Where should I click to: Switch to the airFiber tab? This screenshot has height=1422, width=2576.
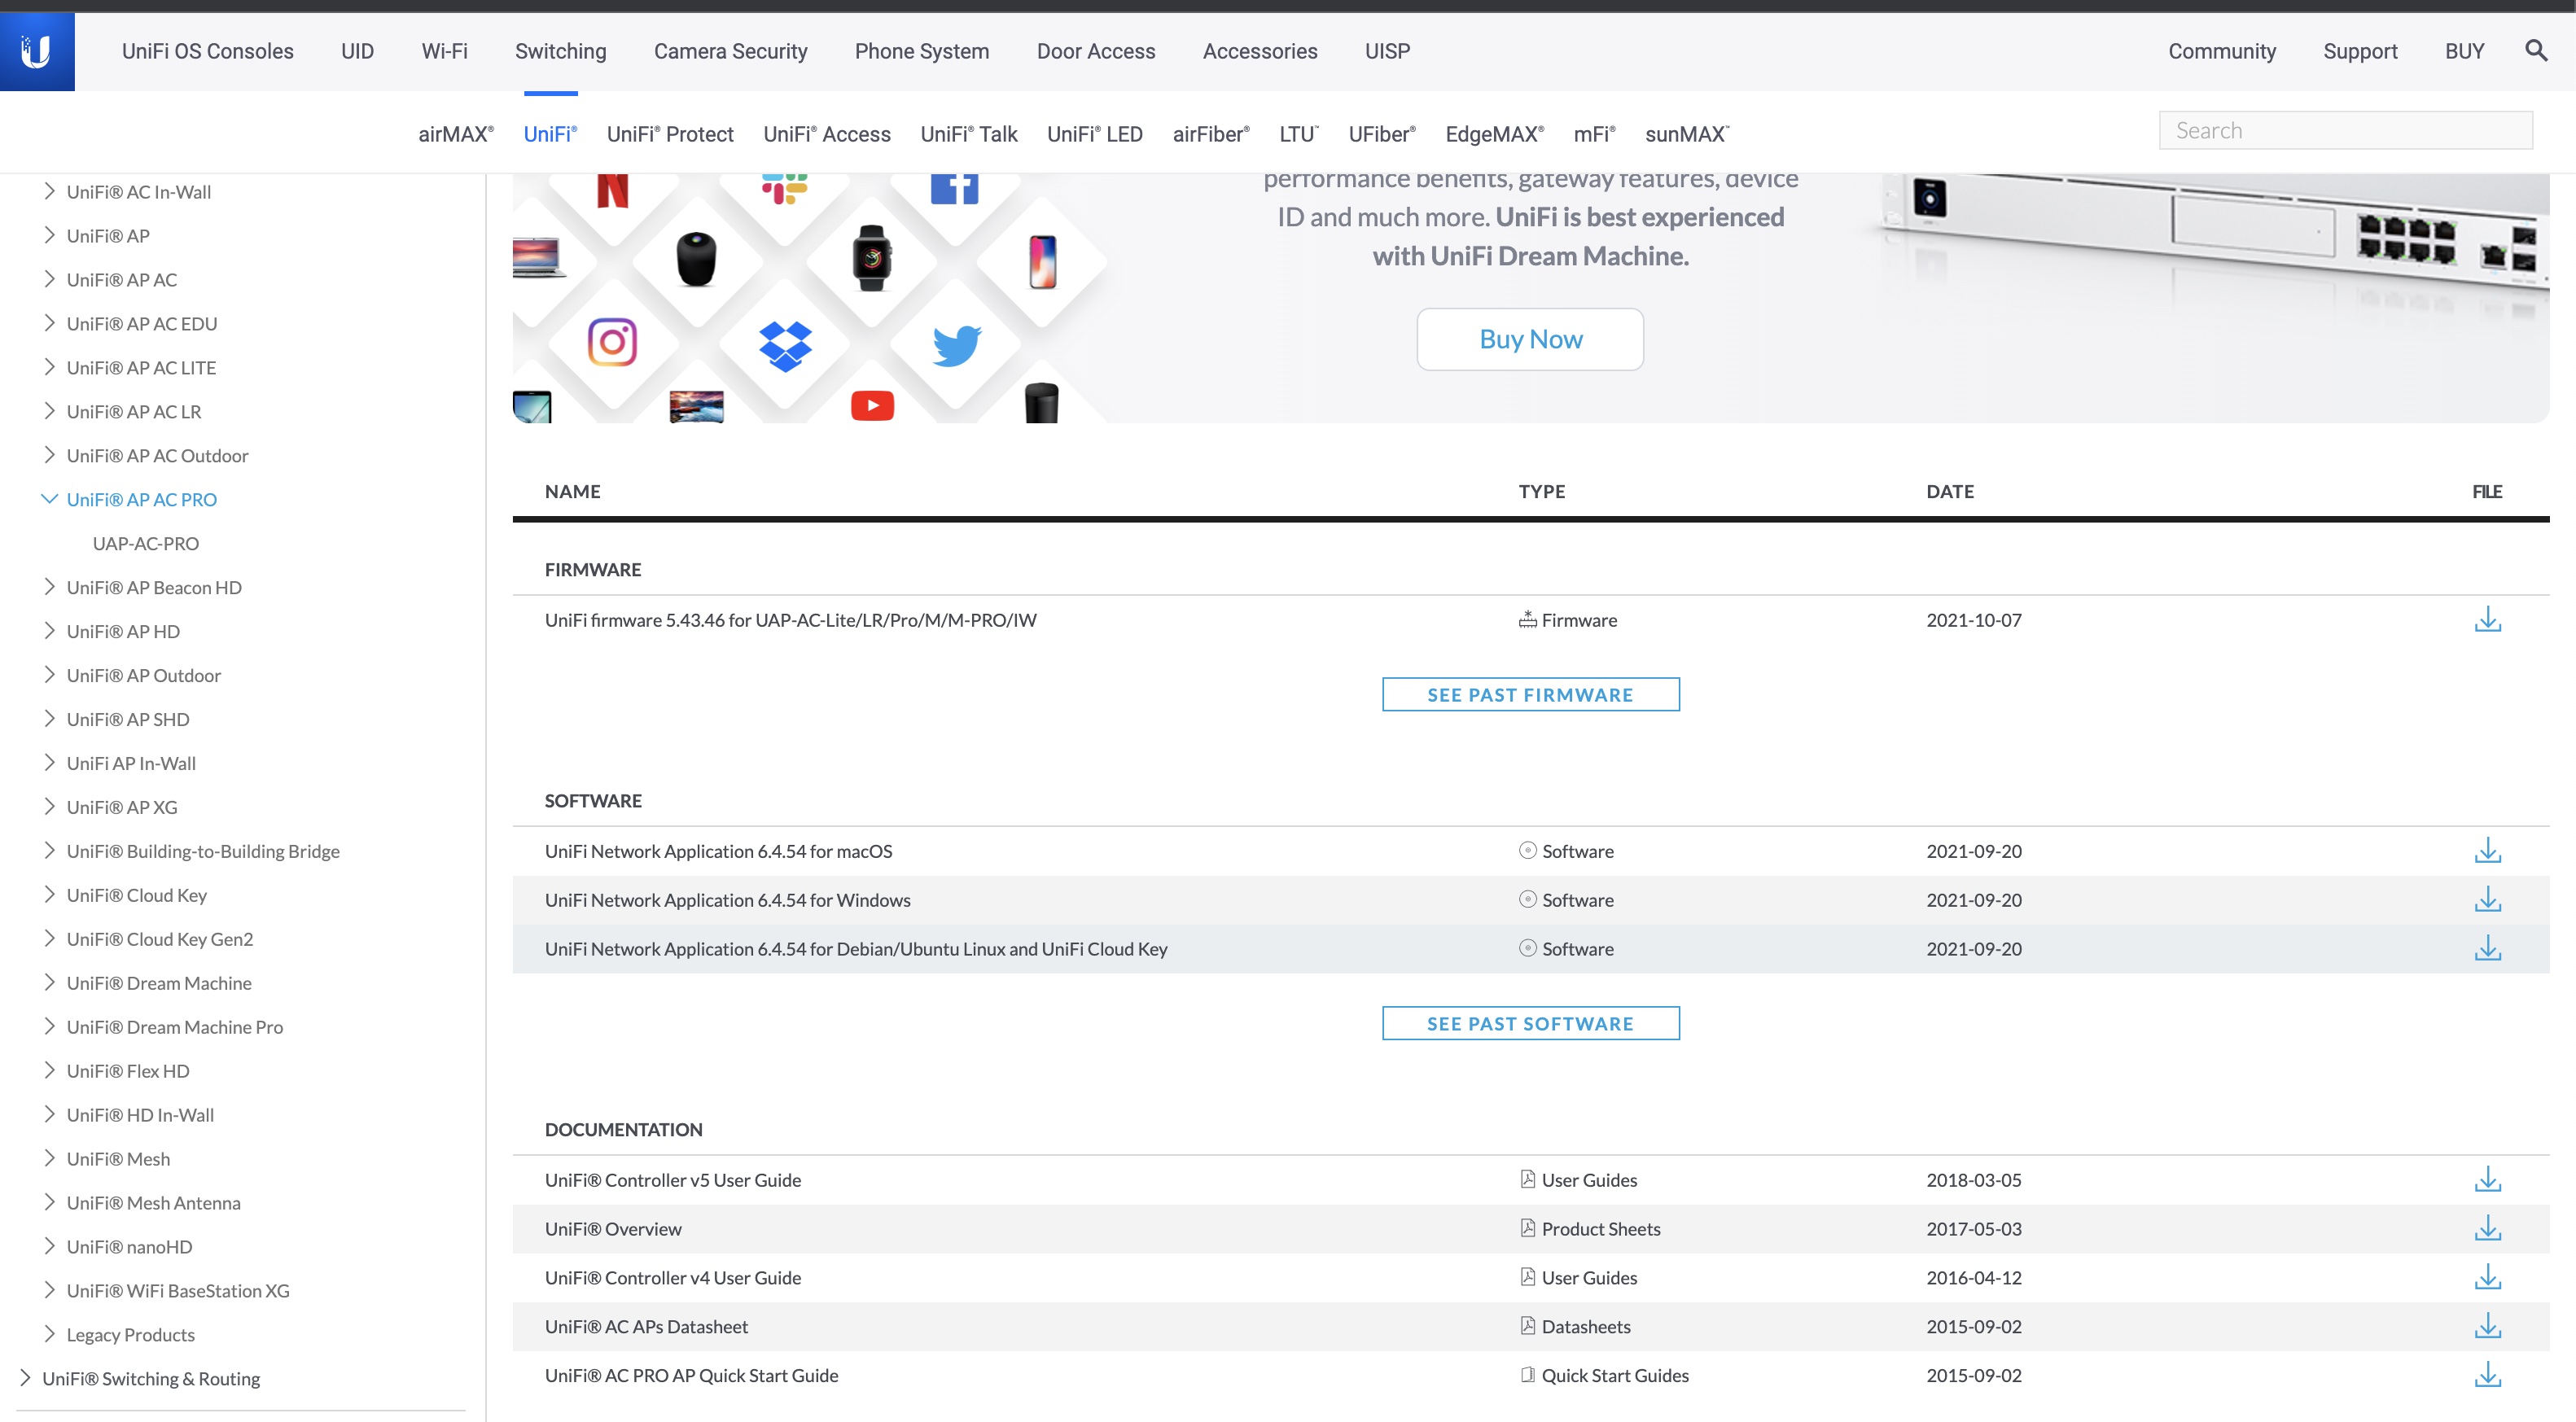[x=1211, y=134]
